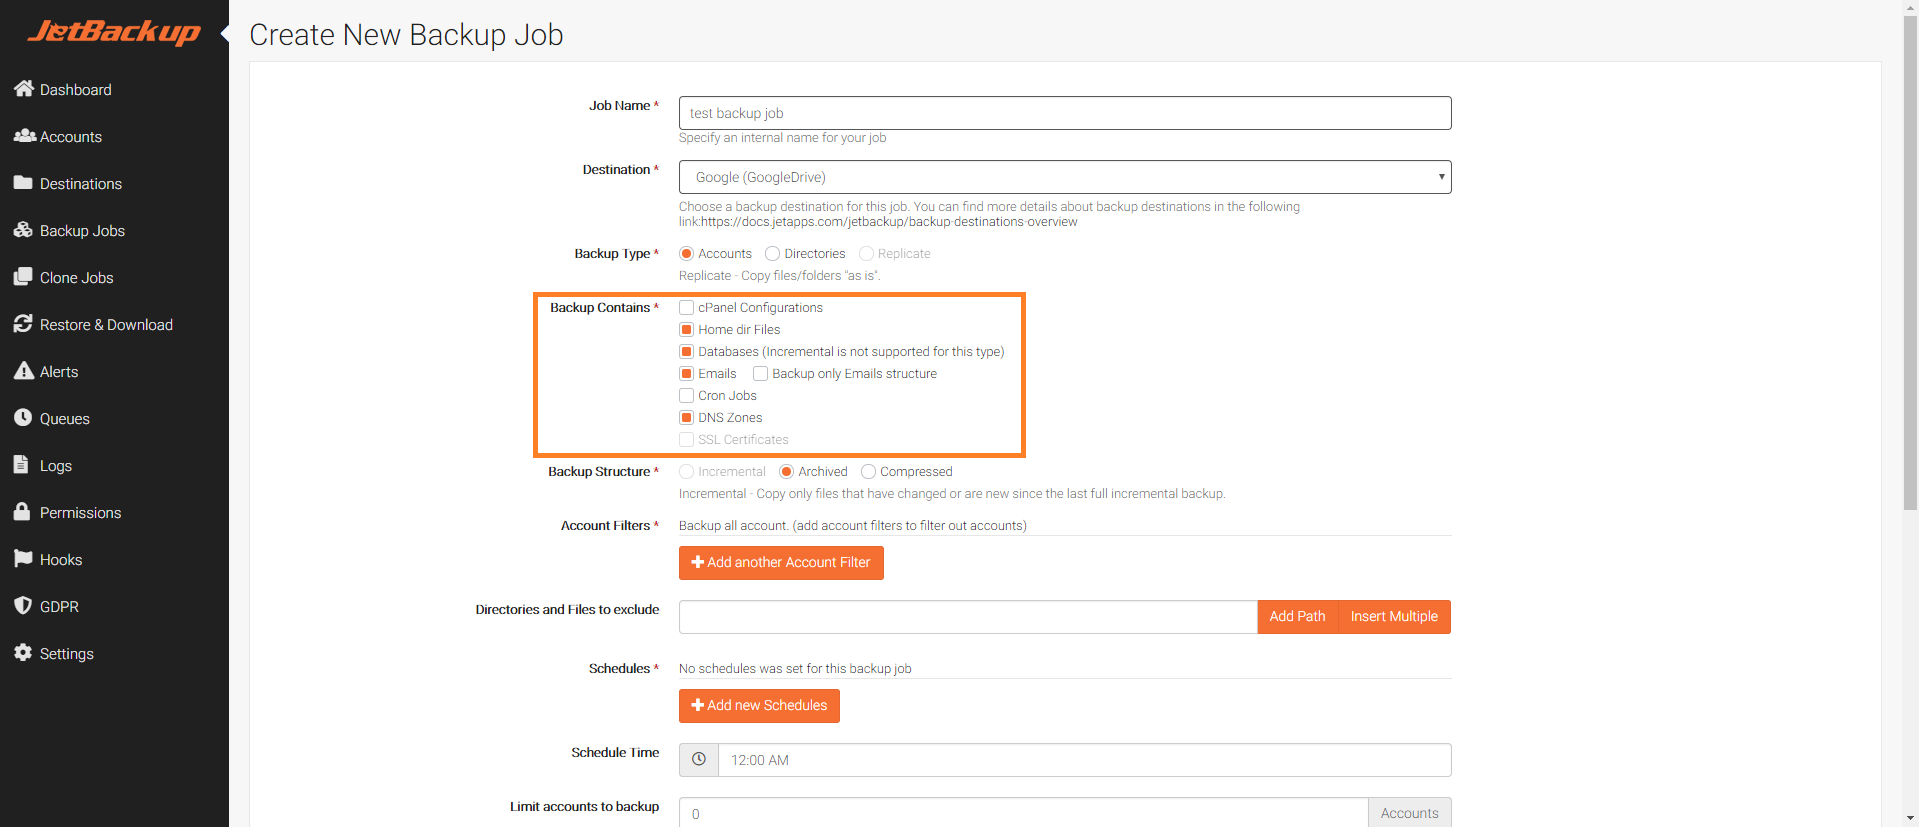This screenshot has height=827, width=1919.
Task: Click the exclude directories path field
Action: coord(968,617)
